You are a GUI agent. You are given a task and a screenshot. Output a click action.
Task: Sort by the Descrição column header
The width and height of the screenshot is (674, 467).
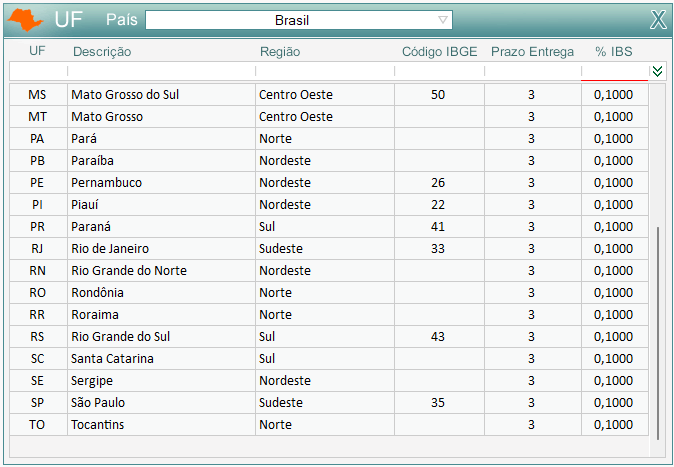click(x=102, y=51)
